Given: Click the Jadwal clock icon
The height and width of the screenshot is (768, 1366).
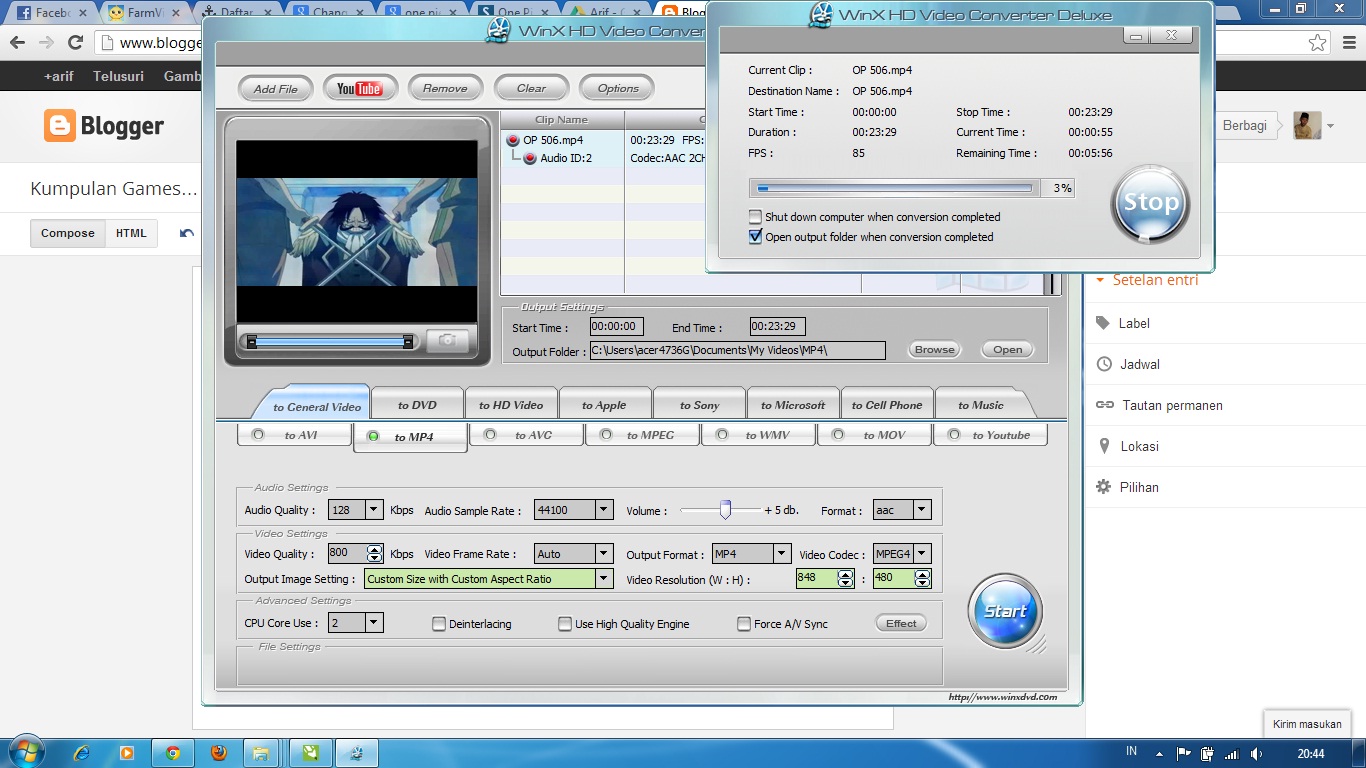Looking at the screenshot, I should pyautogui.click(x=1104, y=364).
